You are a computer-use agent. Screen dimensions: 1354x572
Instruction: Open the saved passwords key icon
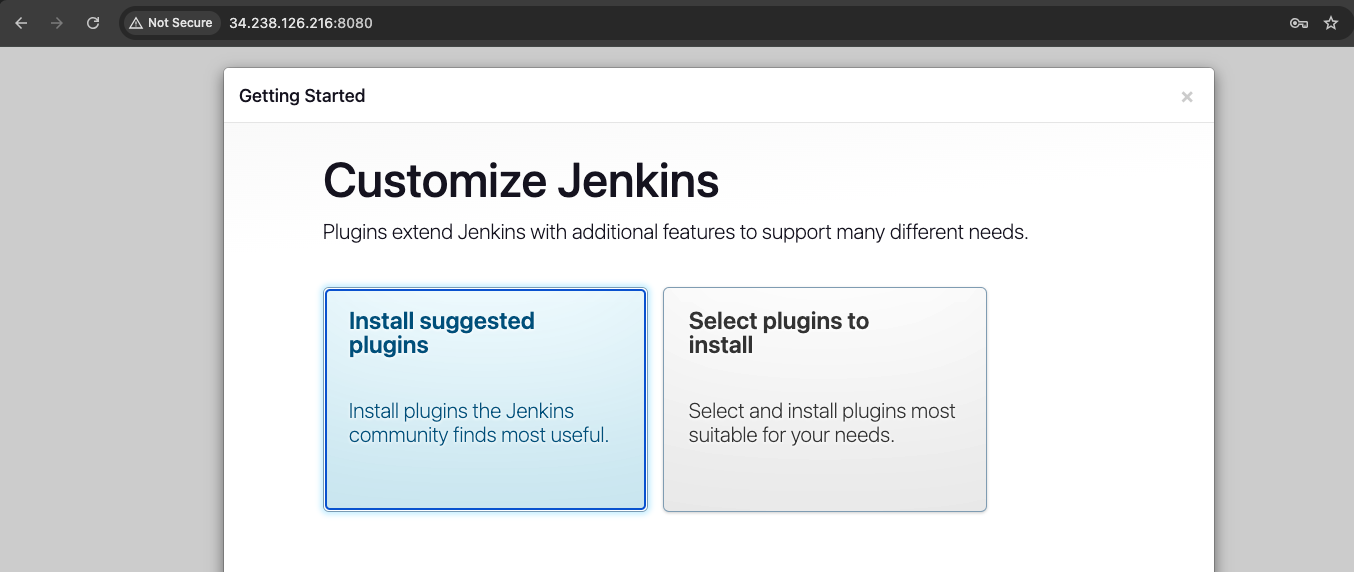[1299, 23]
